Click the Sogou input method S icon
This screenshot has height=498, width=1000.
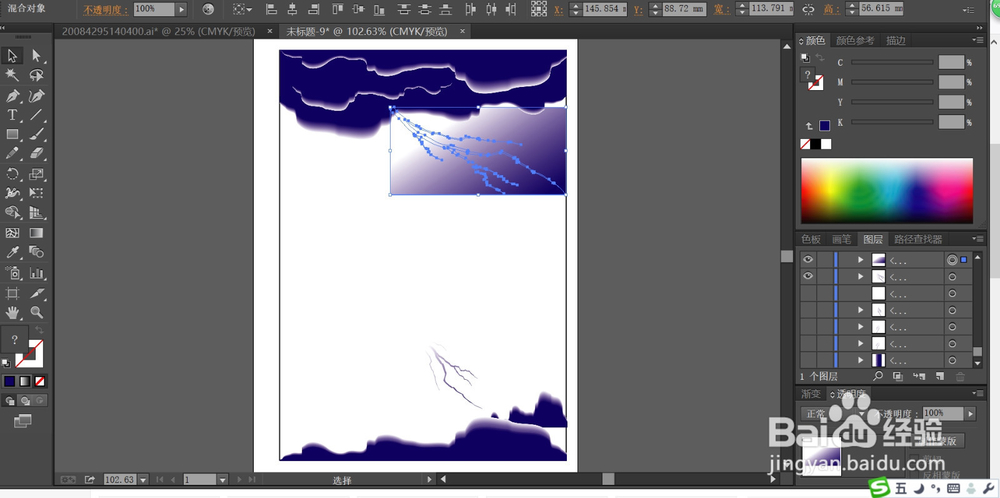[x=880, y=488]
